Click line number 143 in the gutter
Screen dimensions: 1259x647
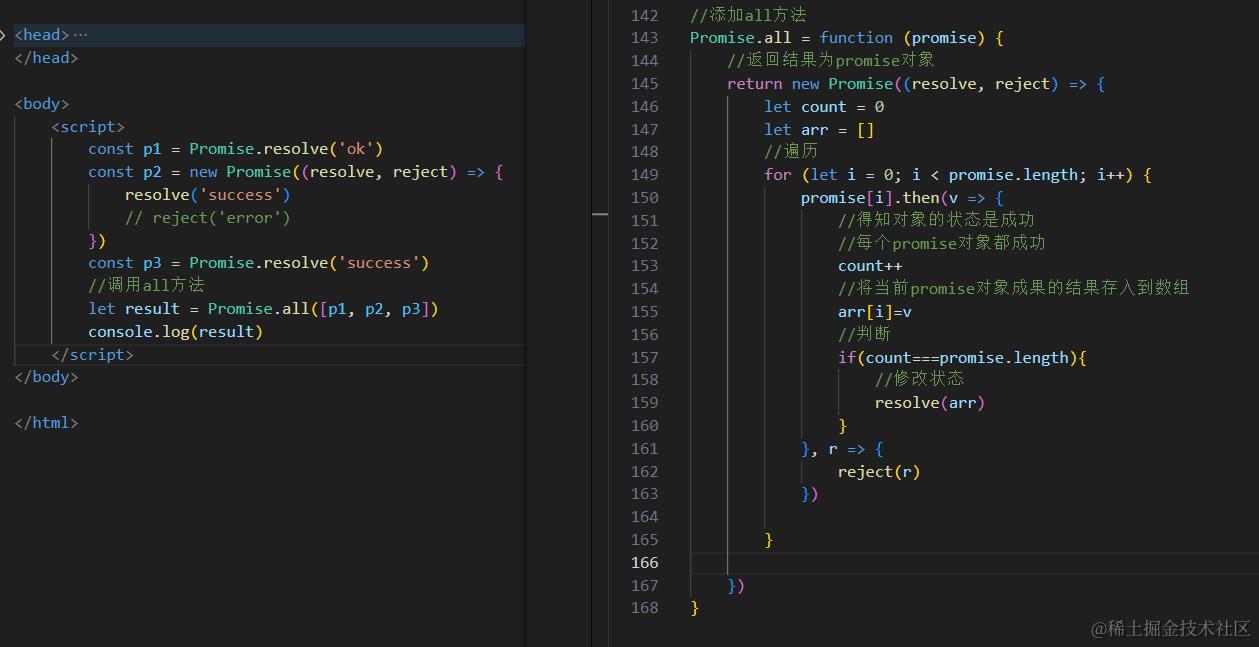645,38
